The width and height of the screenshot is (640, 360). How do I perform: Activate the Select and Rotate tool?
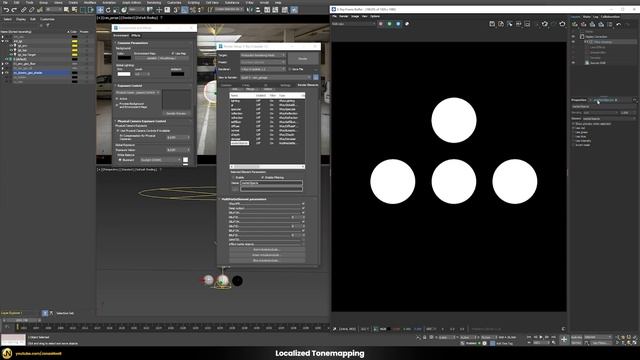pos(108,10)
